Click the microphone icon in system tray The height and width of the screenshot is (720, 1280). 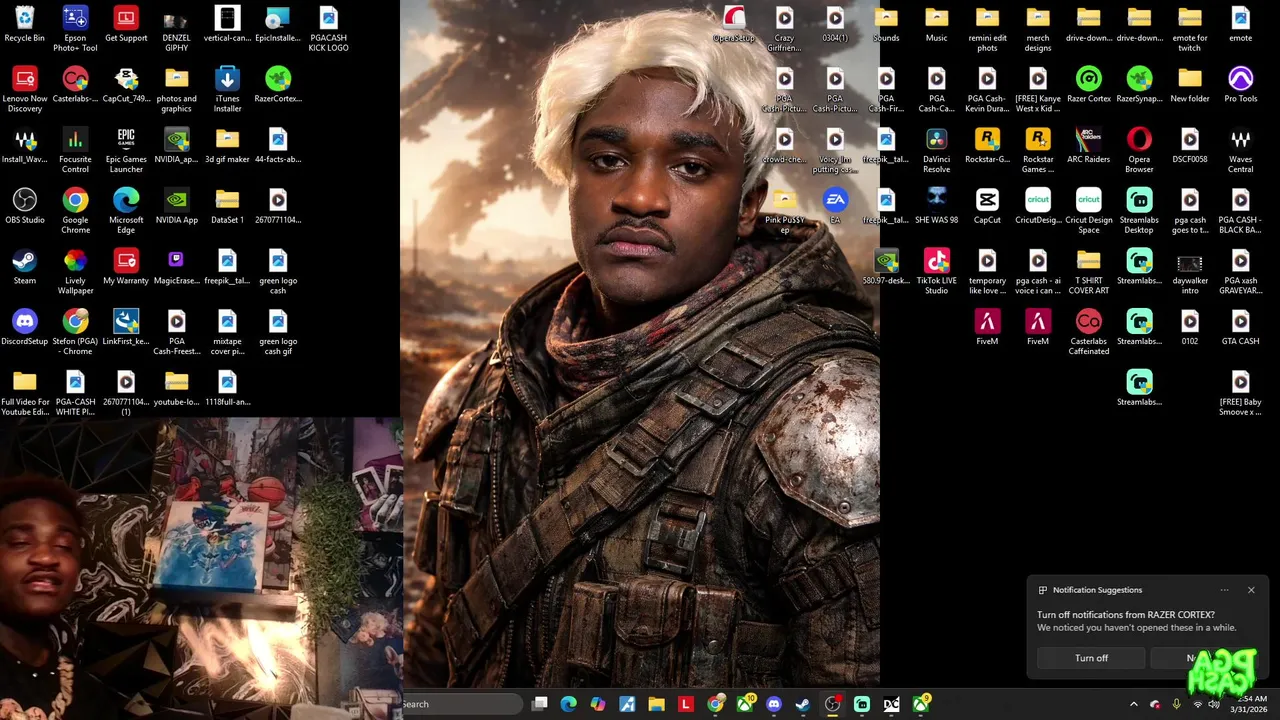(x=1176, y=704)
